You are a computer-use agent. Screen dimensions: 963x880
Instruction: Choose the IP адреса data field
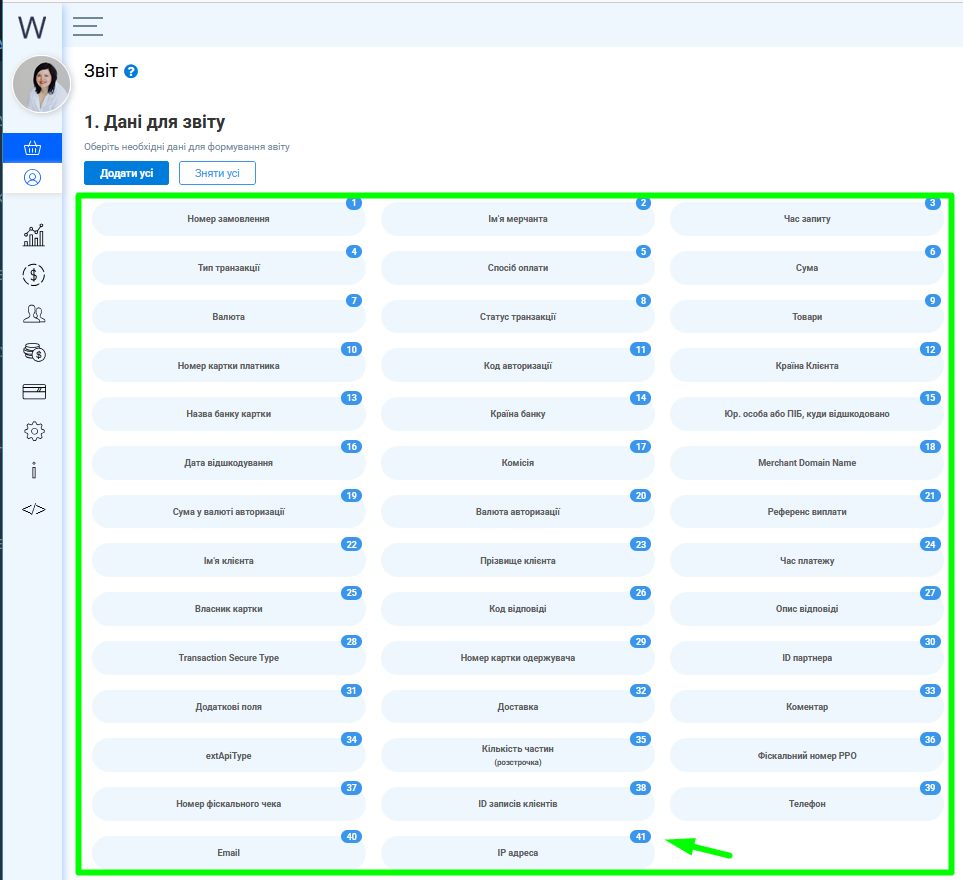pos(518,852)
